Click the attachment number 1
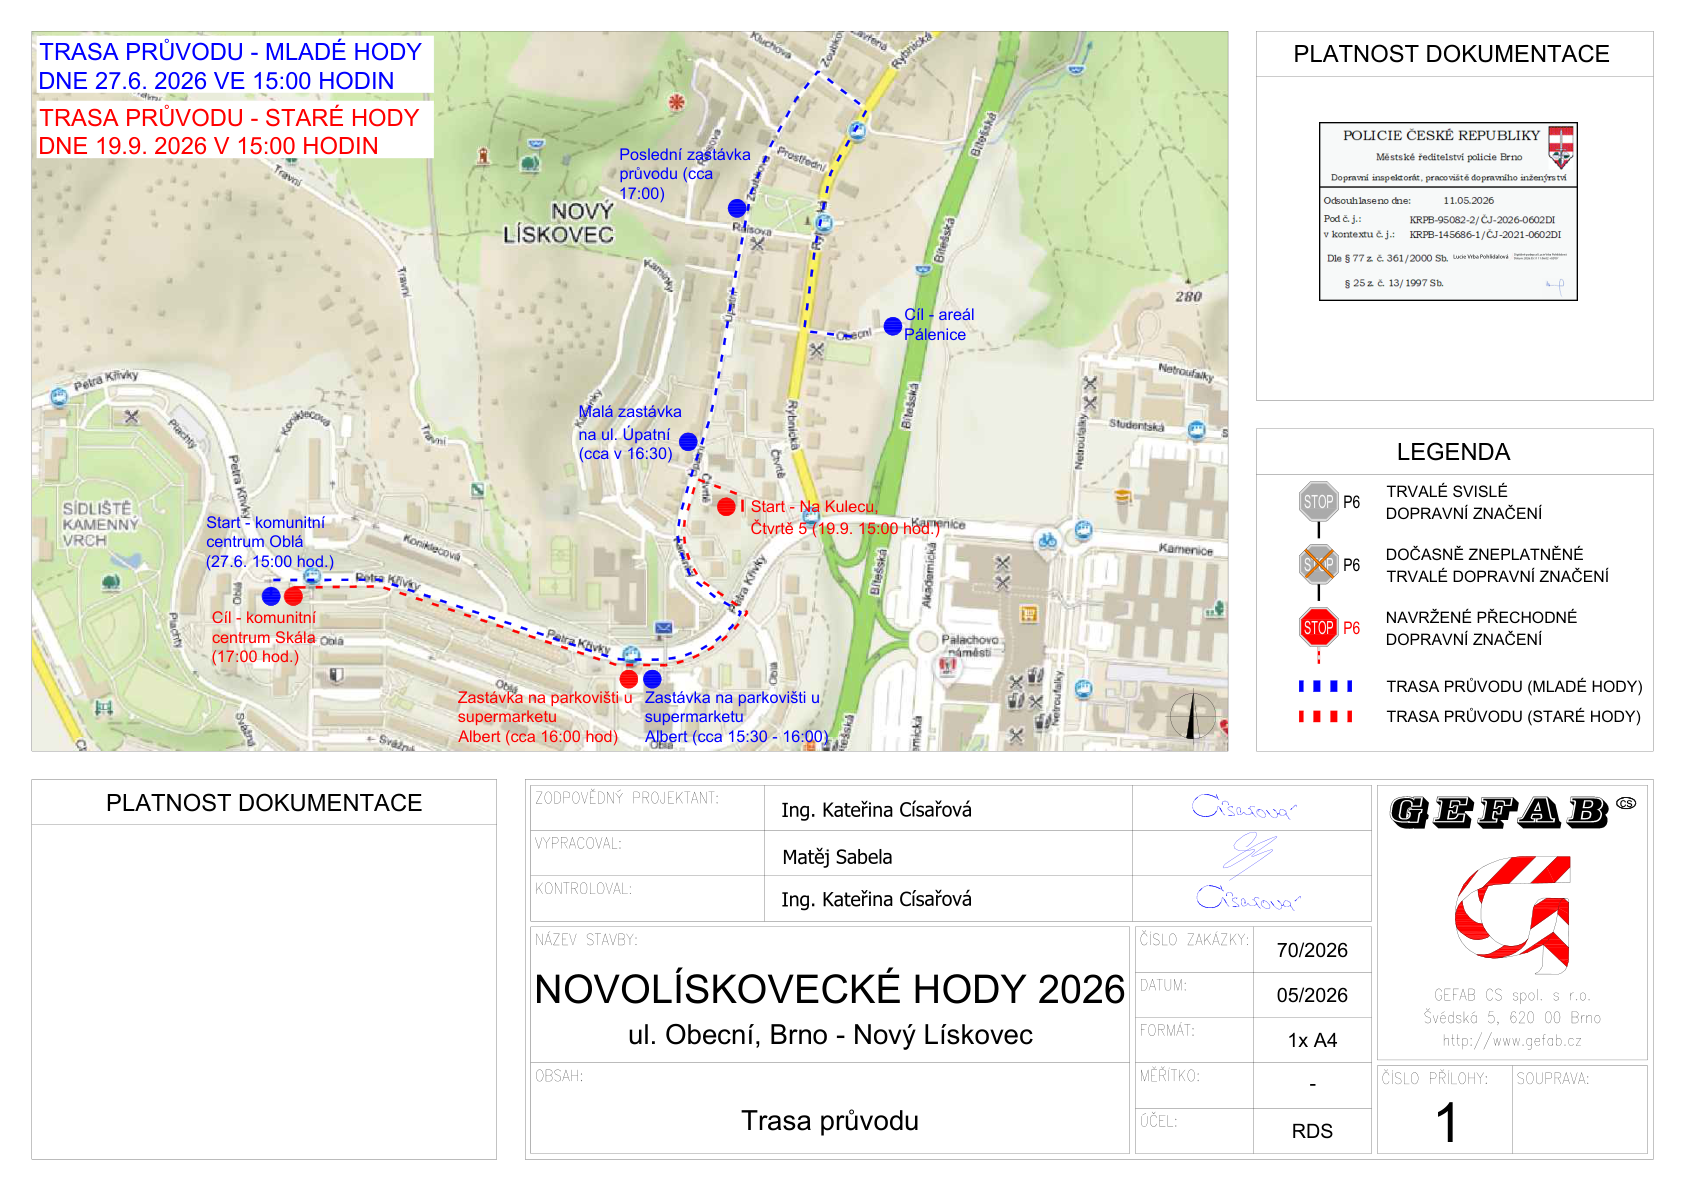Viewport: 1684px width, 1190px height. pos(1446,1122)
